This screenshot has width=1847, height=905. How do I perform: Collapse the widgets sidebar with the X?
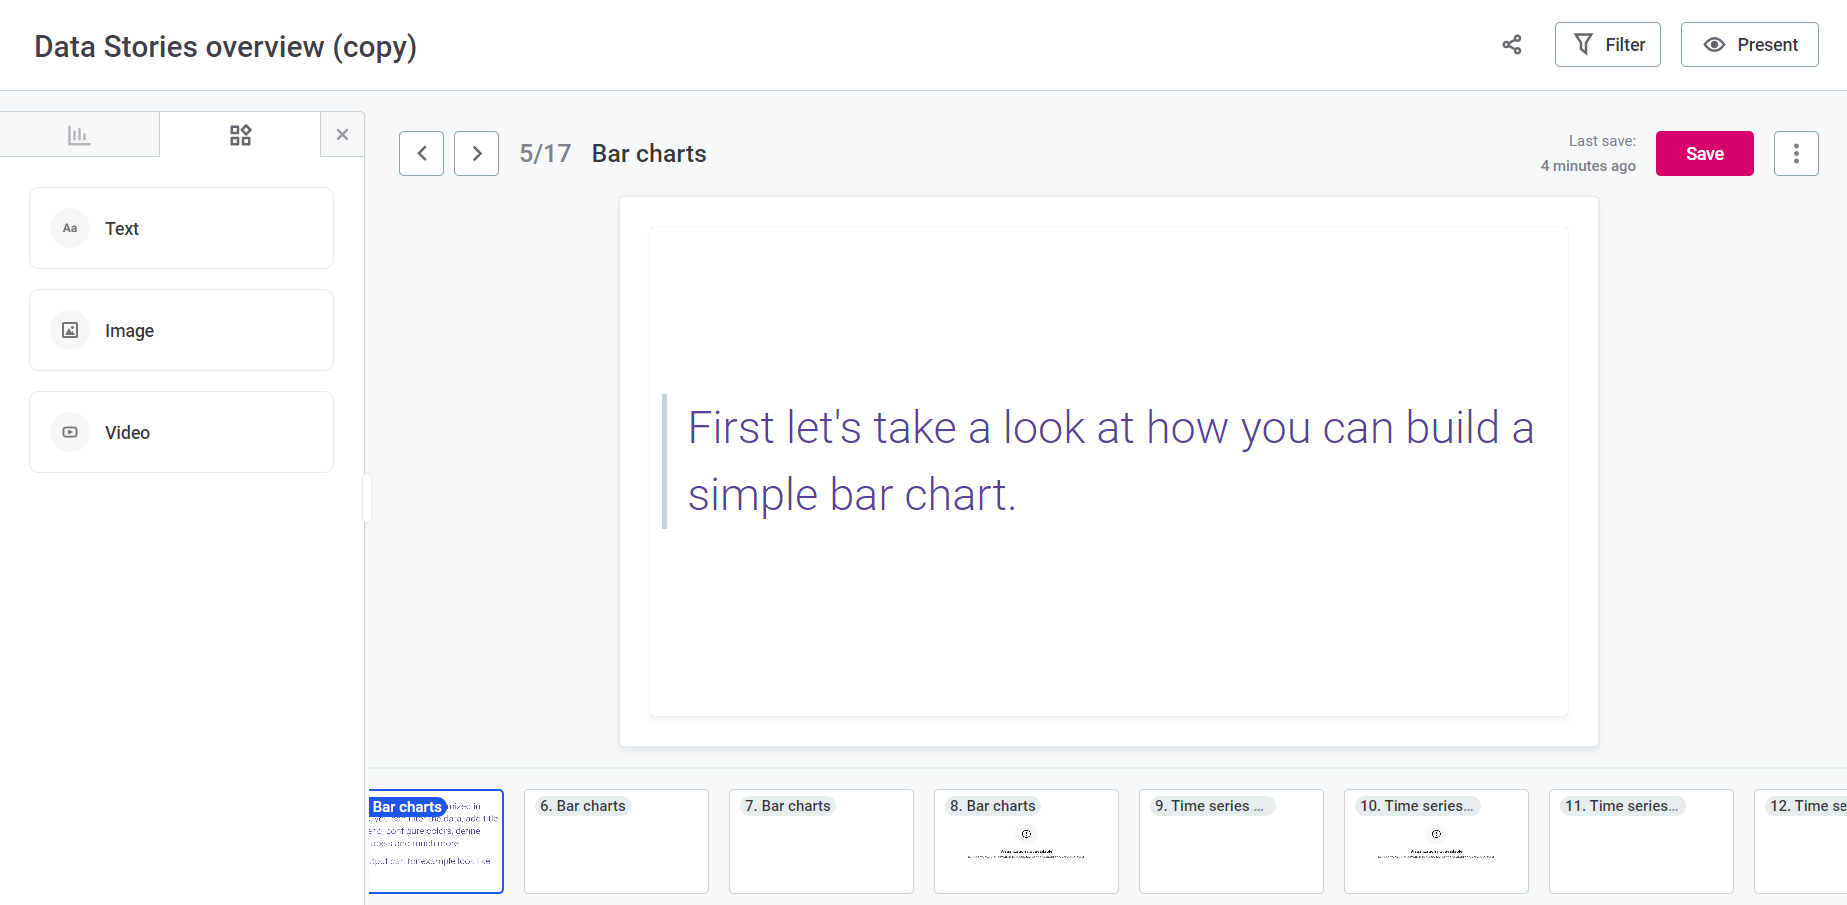pos(342,133)
